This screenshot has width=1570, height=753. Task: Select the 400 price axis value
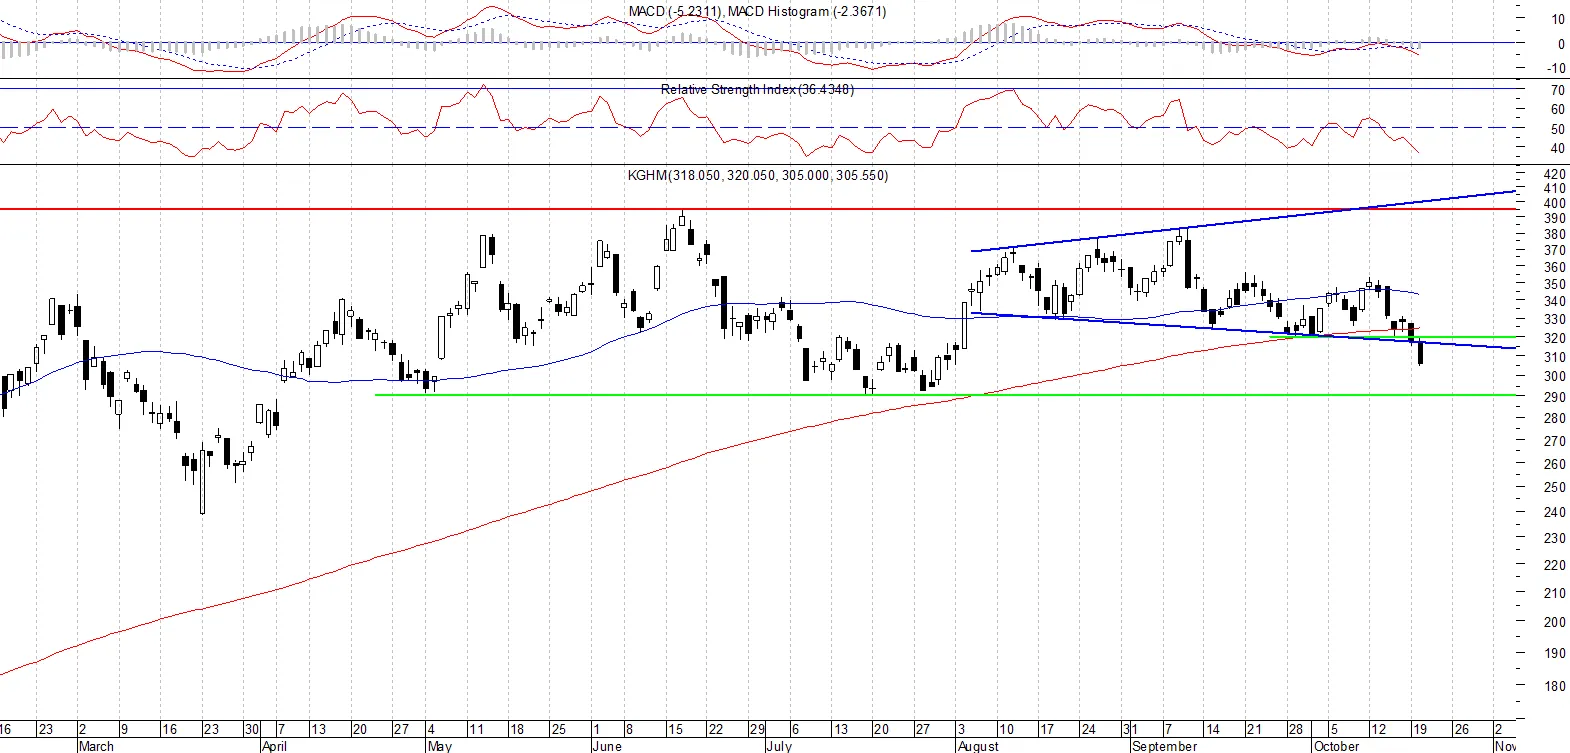coord(1555,203)
